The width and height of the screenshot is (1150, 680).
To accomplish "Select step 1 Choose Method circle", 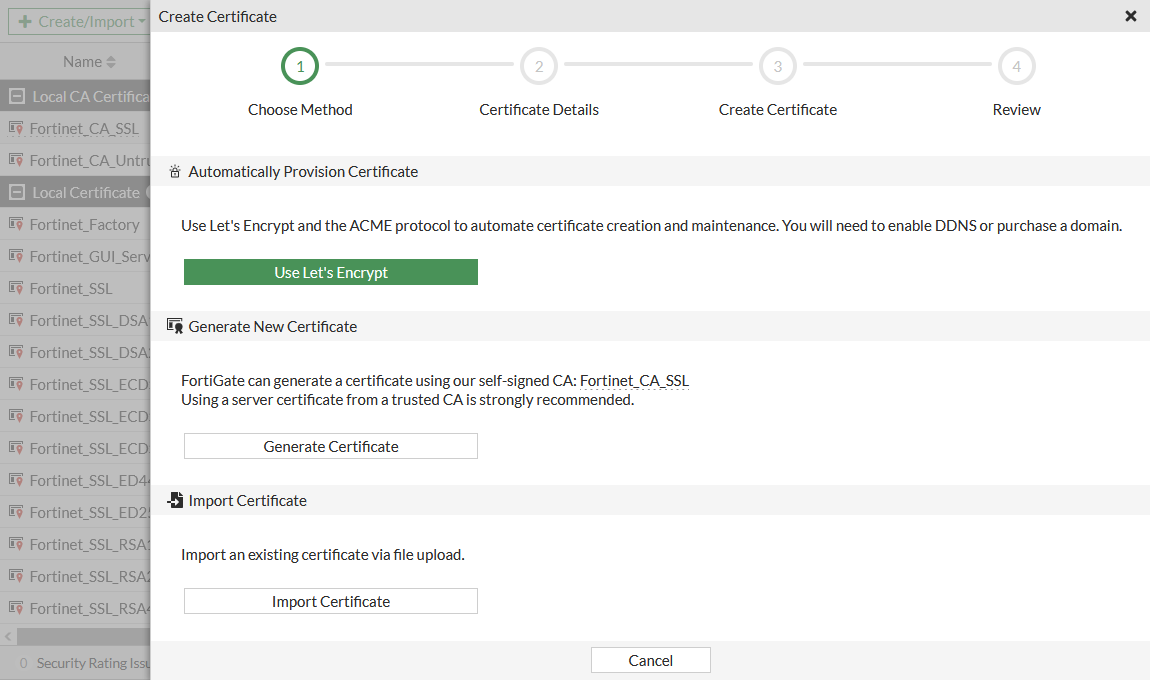I will point(300,67).
